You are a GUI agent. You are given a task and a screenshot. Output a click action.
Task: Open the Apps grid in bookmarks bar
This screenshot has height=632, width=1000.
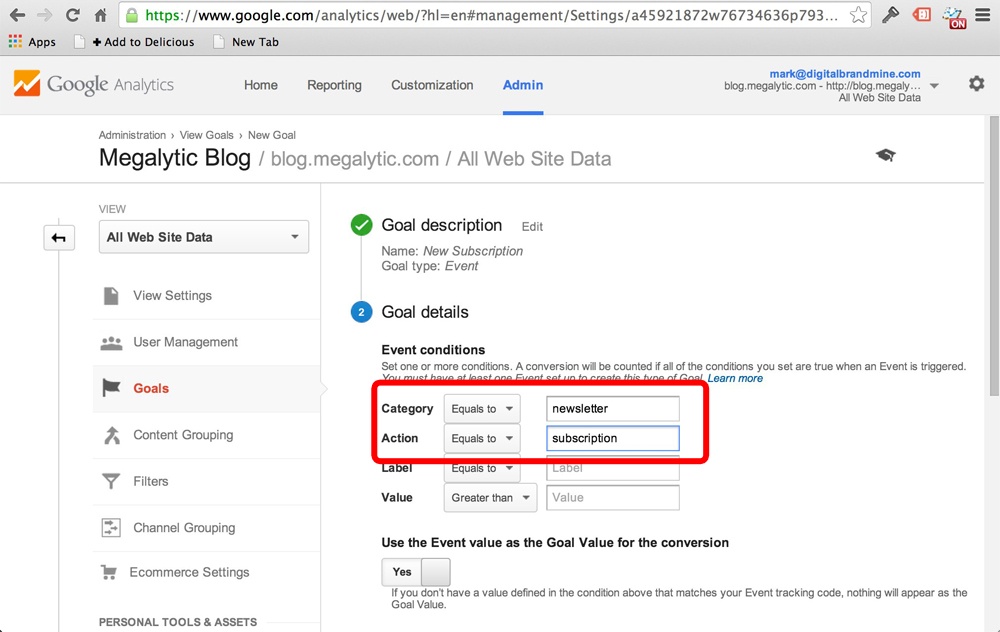tap(15, 42)
